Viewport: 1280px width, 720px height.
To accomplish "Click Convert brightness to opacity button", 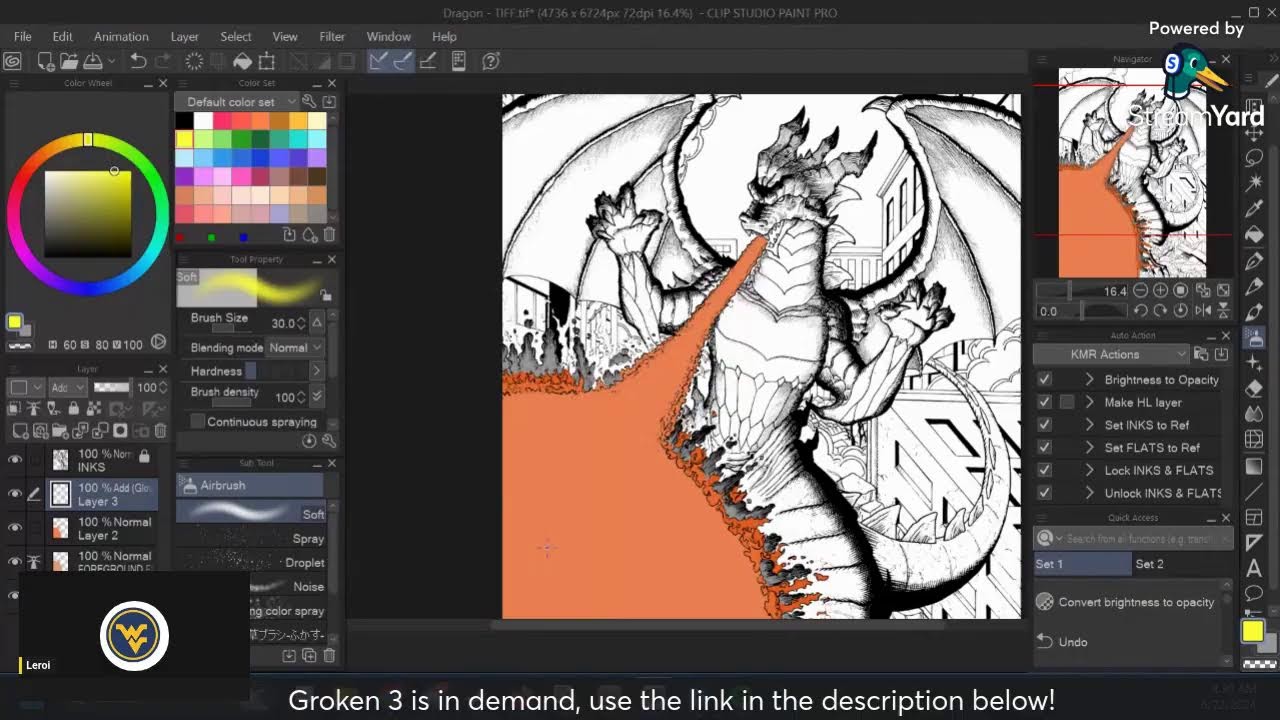I will point(1135,603).
